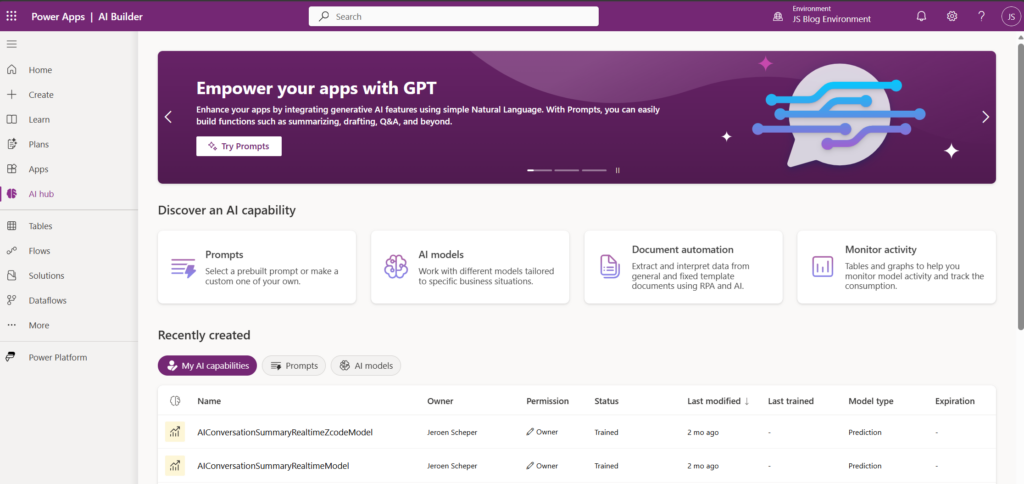Viewport: 1024px width, 484px height.
Task: Go to previous banner slide
Action: (x=168, y=117)
